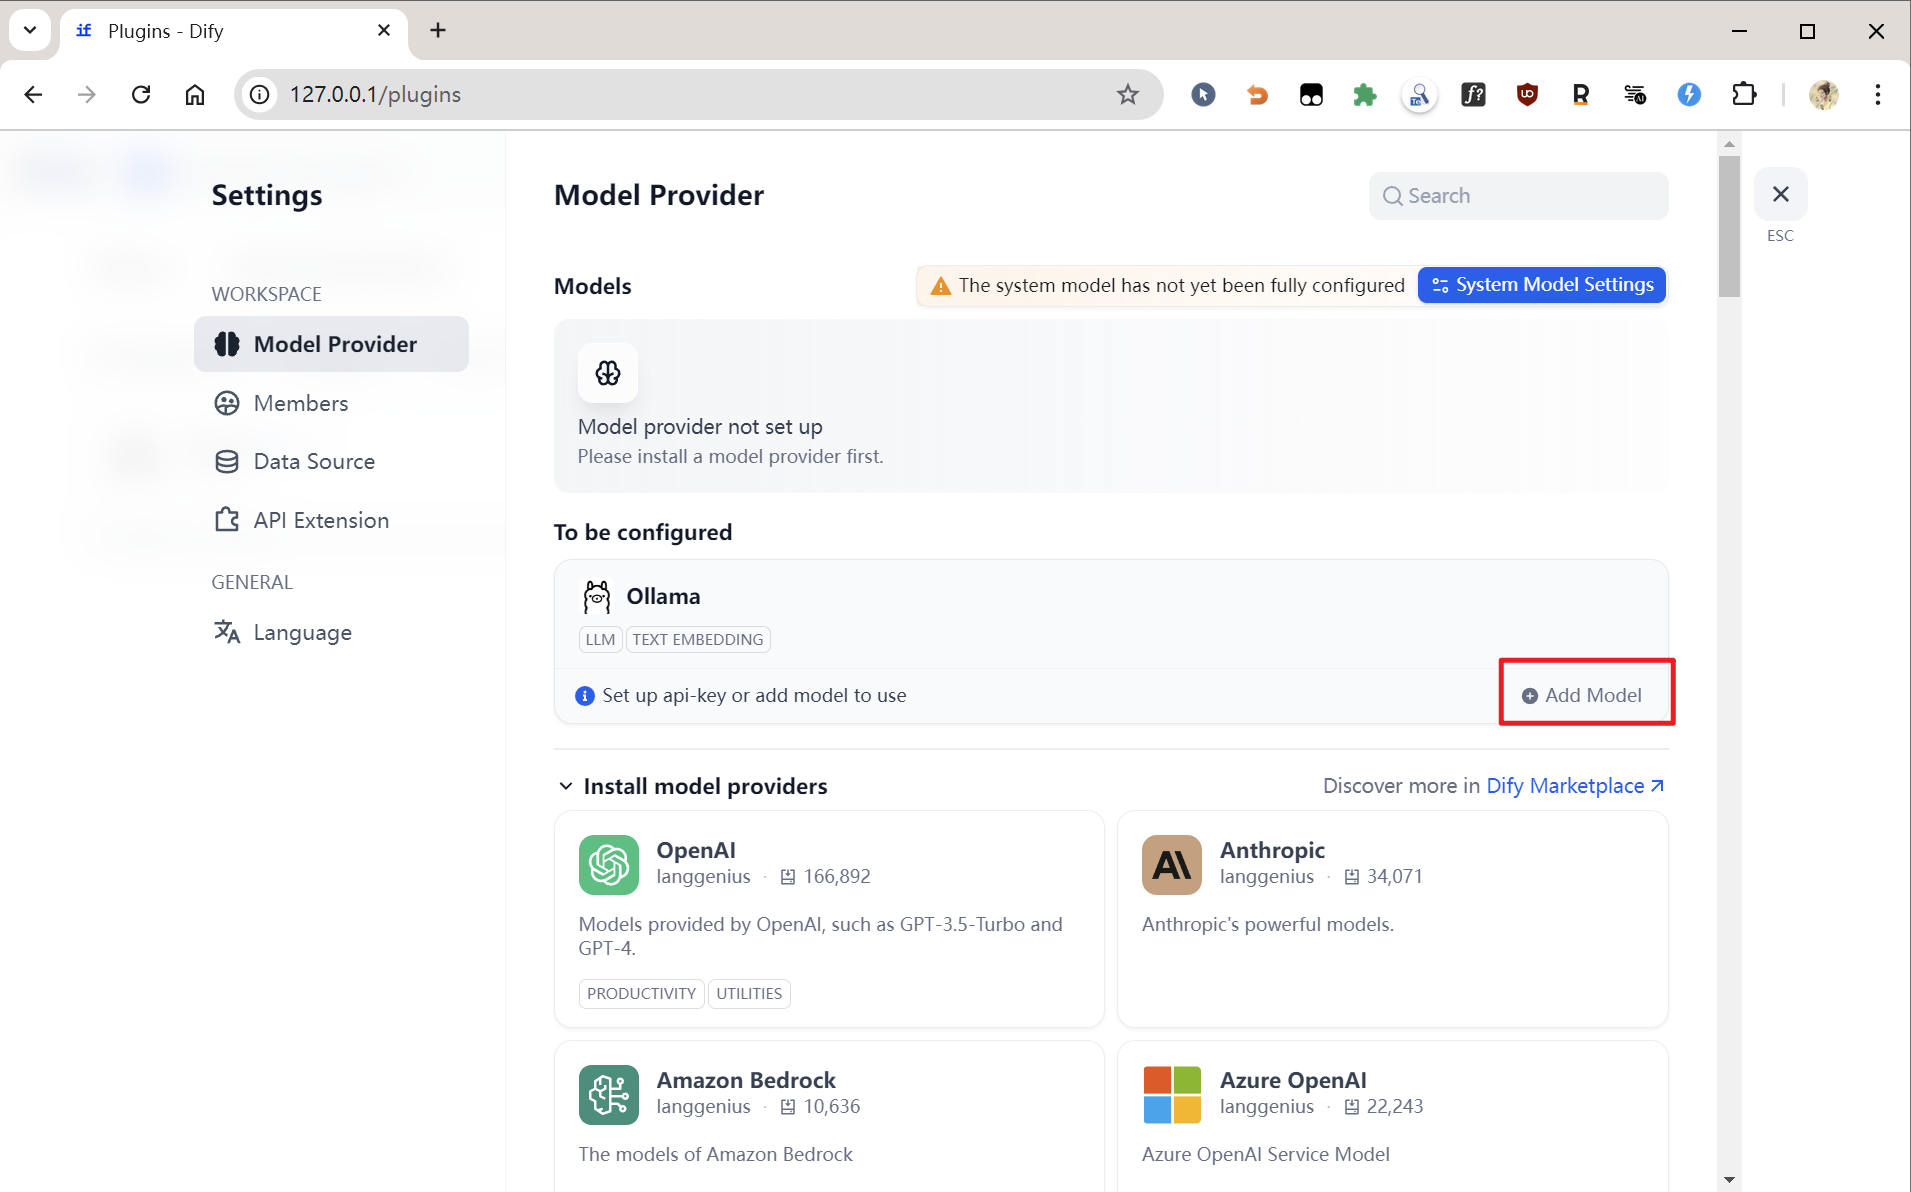The width and height of the screenshot is (1911, 1192).
Task: Click the address bar URL
Action: click(x=375, y=94)
